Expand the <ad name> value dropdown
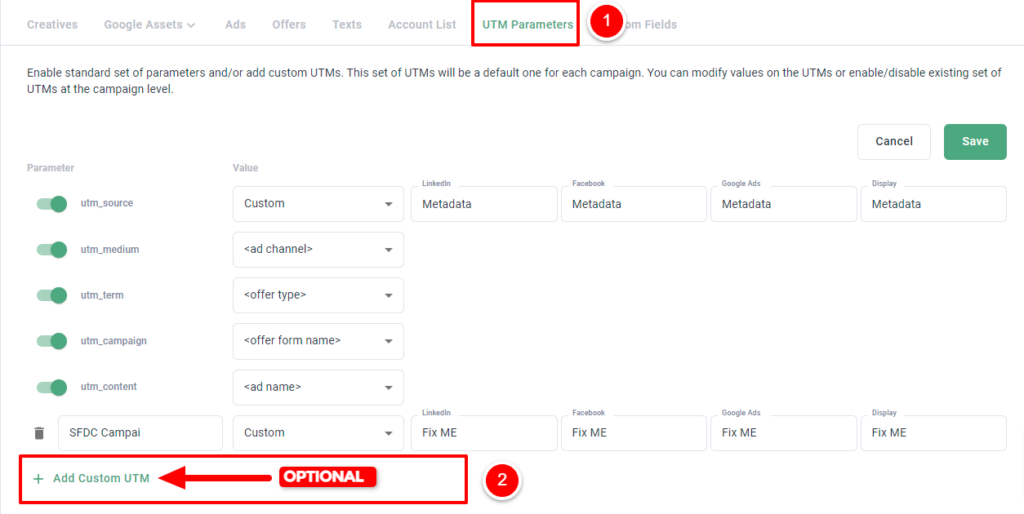 click(318, 387)
